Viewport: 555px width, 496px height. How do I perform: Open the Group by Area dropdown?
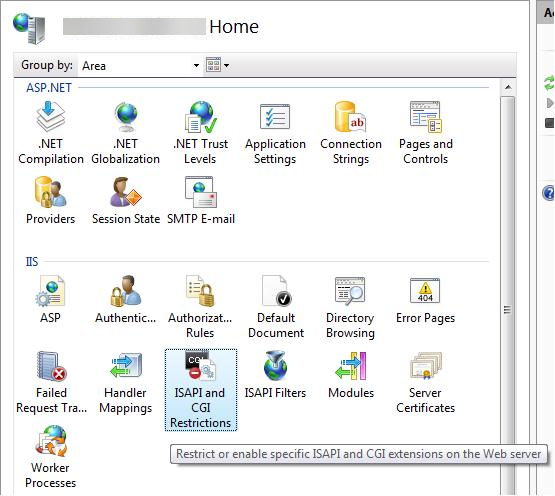tap(140, 65)
